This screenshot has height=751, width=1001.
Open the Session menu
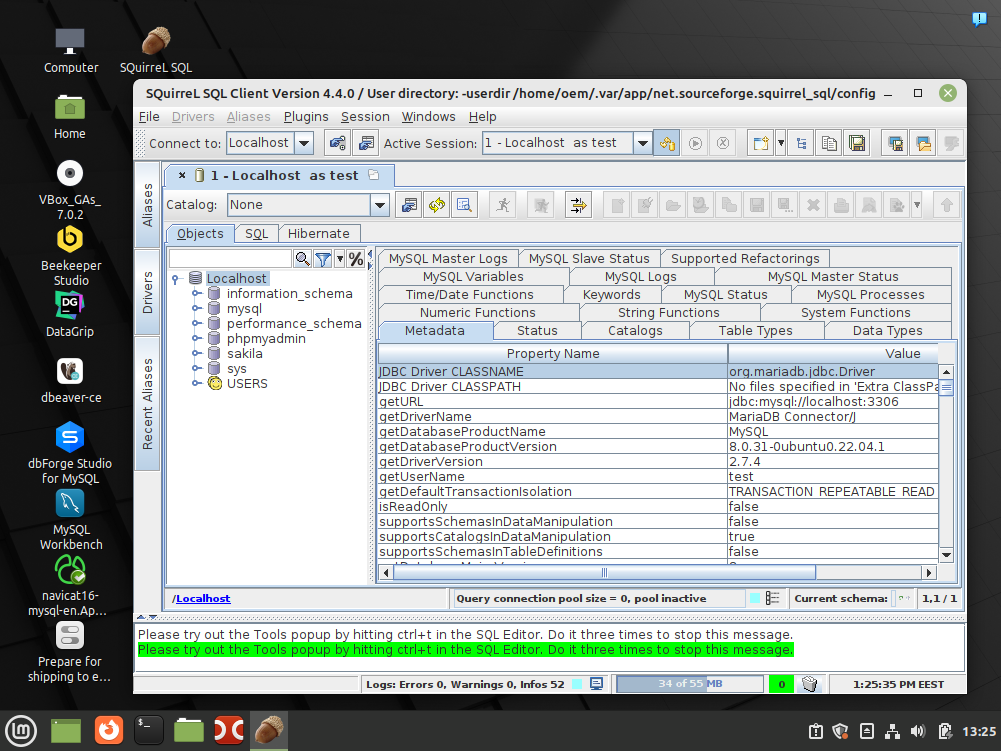click(365, 117)
